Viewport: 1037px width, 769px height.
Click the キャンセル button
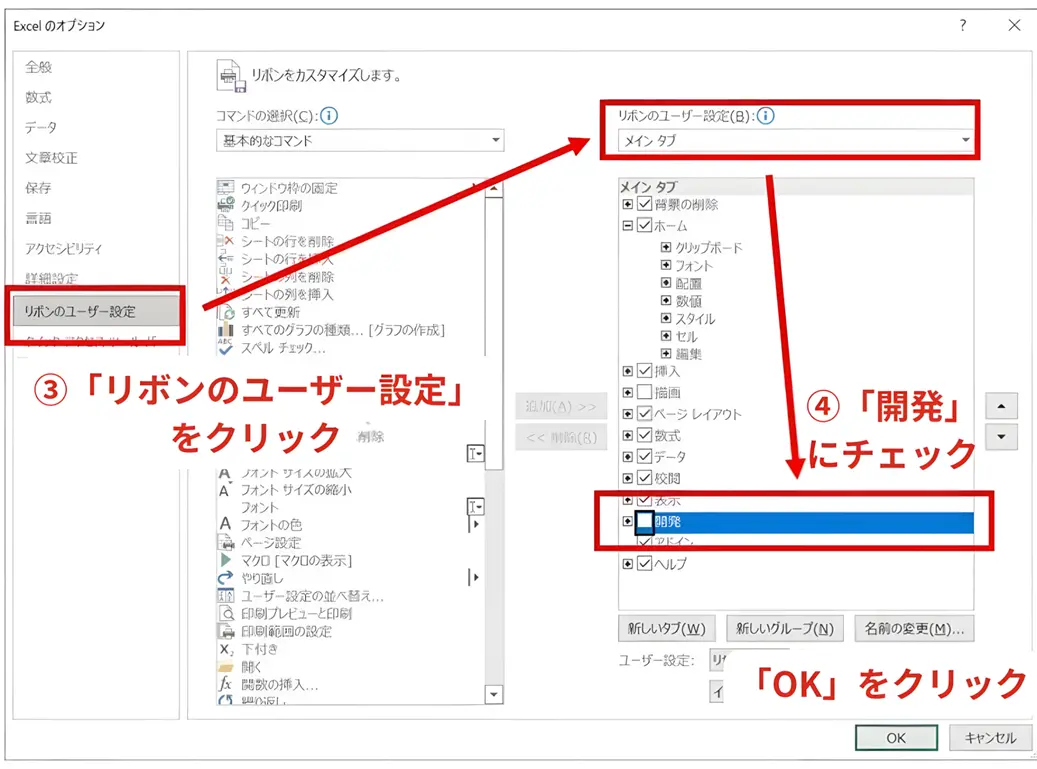(990, 738)
